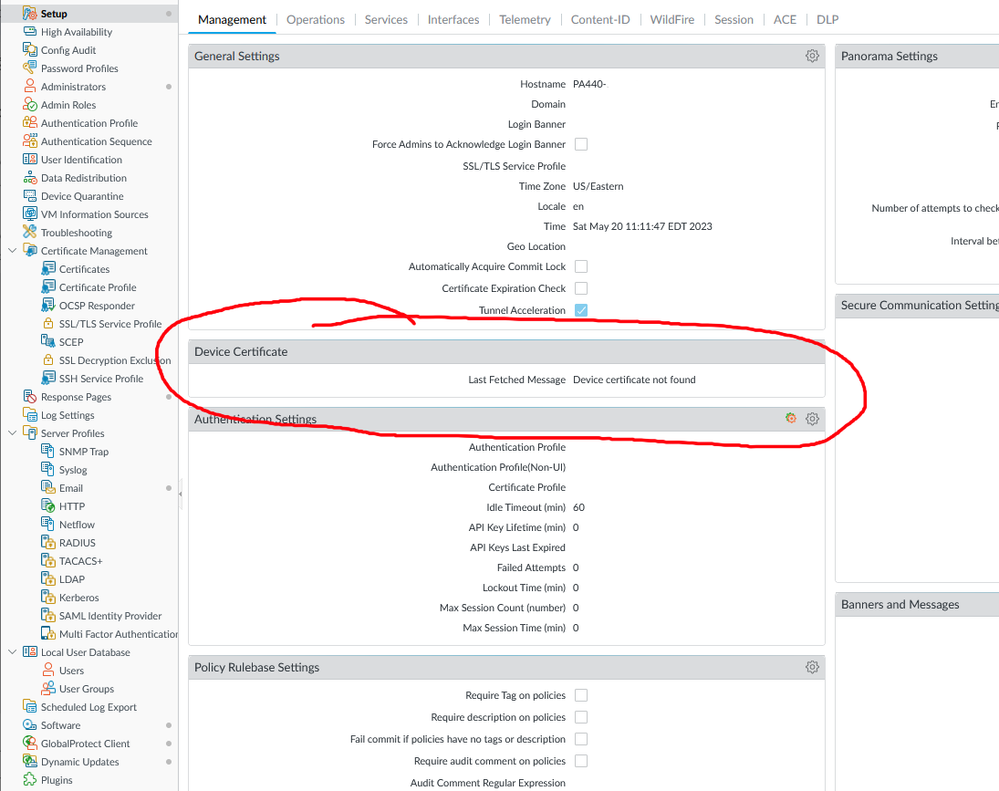
Task: Select Setup in the sidebar
Action: pyautogui.click(x=54, y=13)
